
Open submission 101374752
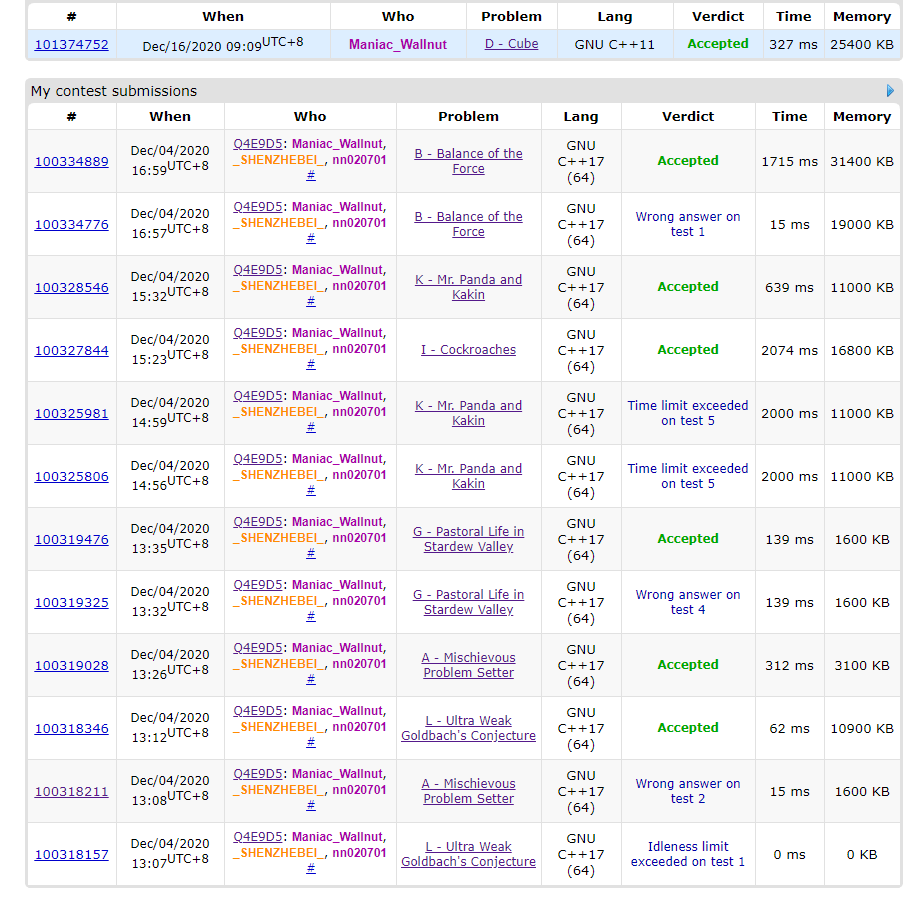[x=71, y=44]
